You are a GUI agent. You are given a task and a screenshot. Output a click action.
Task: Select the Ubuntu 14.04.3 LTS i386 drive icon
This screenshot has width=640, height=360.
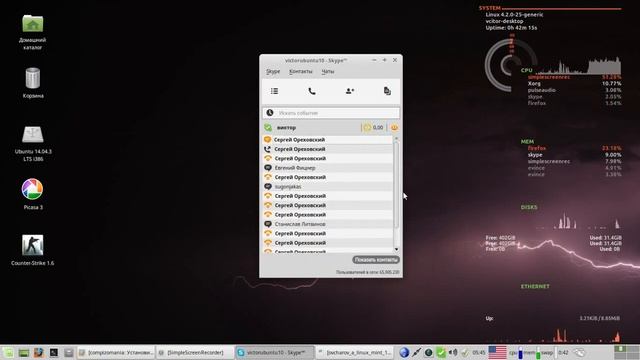pyautogui.click(x=33, y=144)
